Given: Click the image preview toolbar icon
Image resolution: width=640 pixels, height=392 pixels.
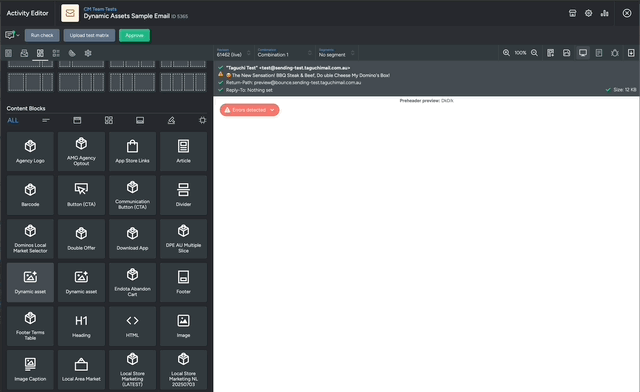Looking at the screenshot, I should 567,53.
